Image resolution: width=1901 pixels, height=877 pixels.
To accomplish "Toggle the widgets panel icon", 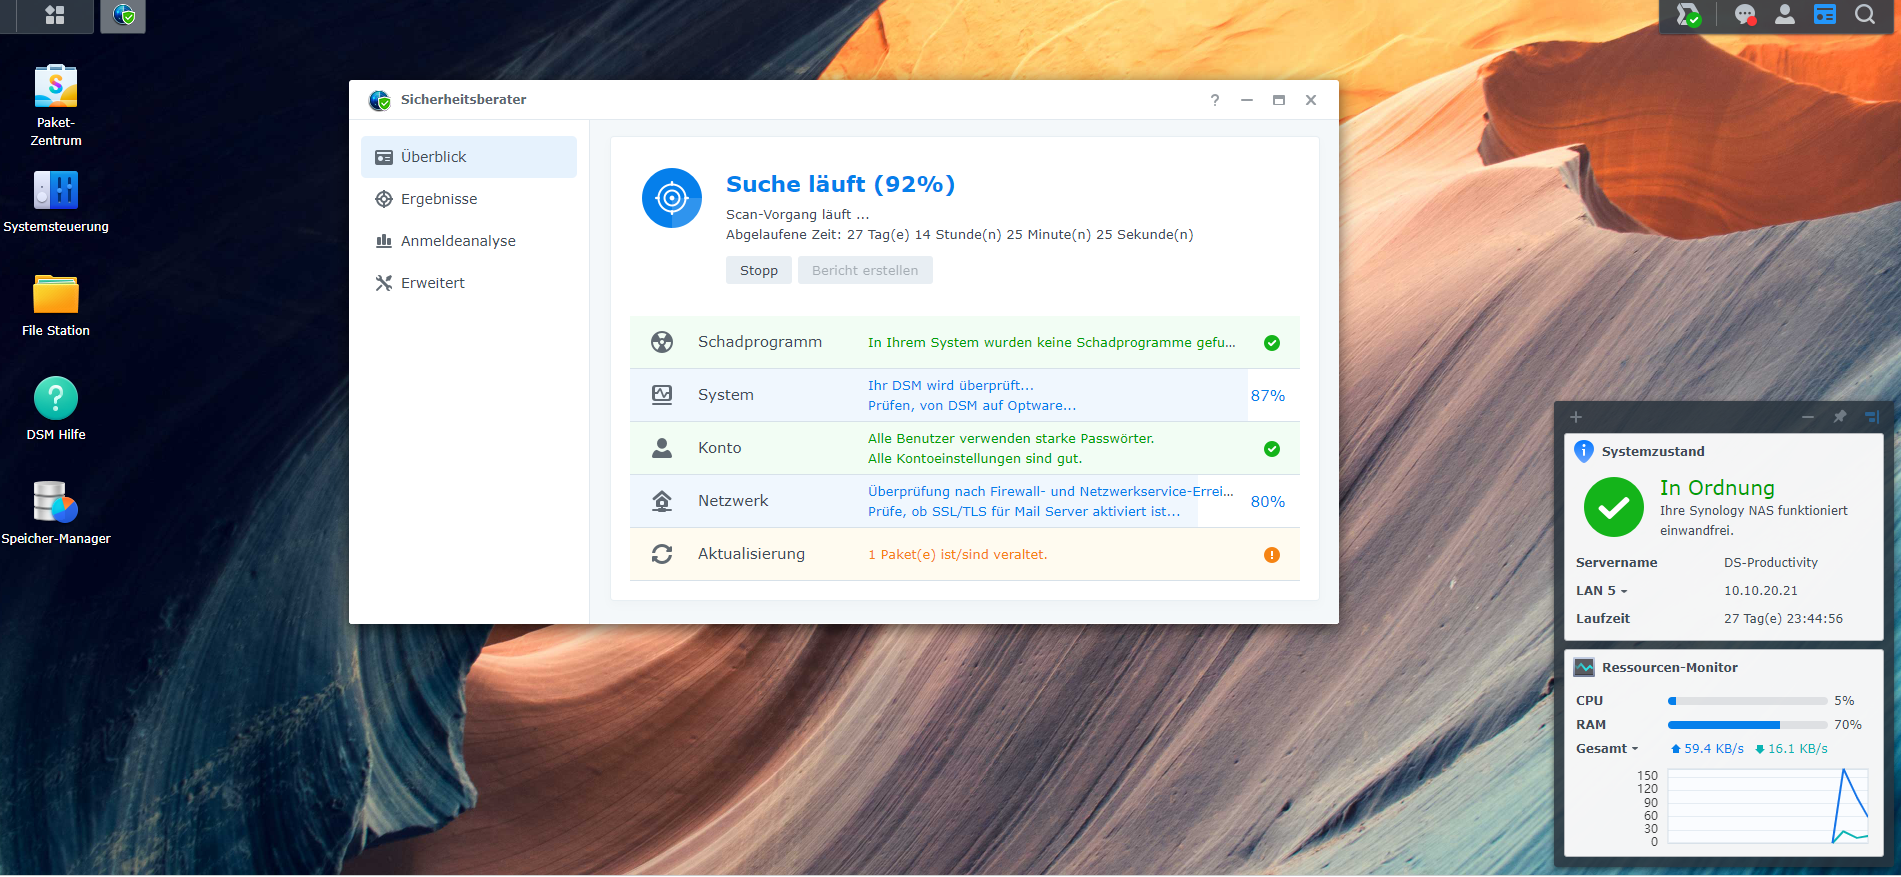I will [1825, 14].
